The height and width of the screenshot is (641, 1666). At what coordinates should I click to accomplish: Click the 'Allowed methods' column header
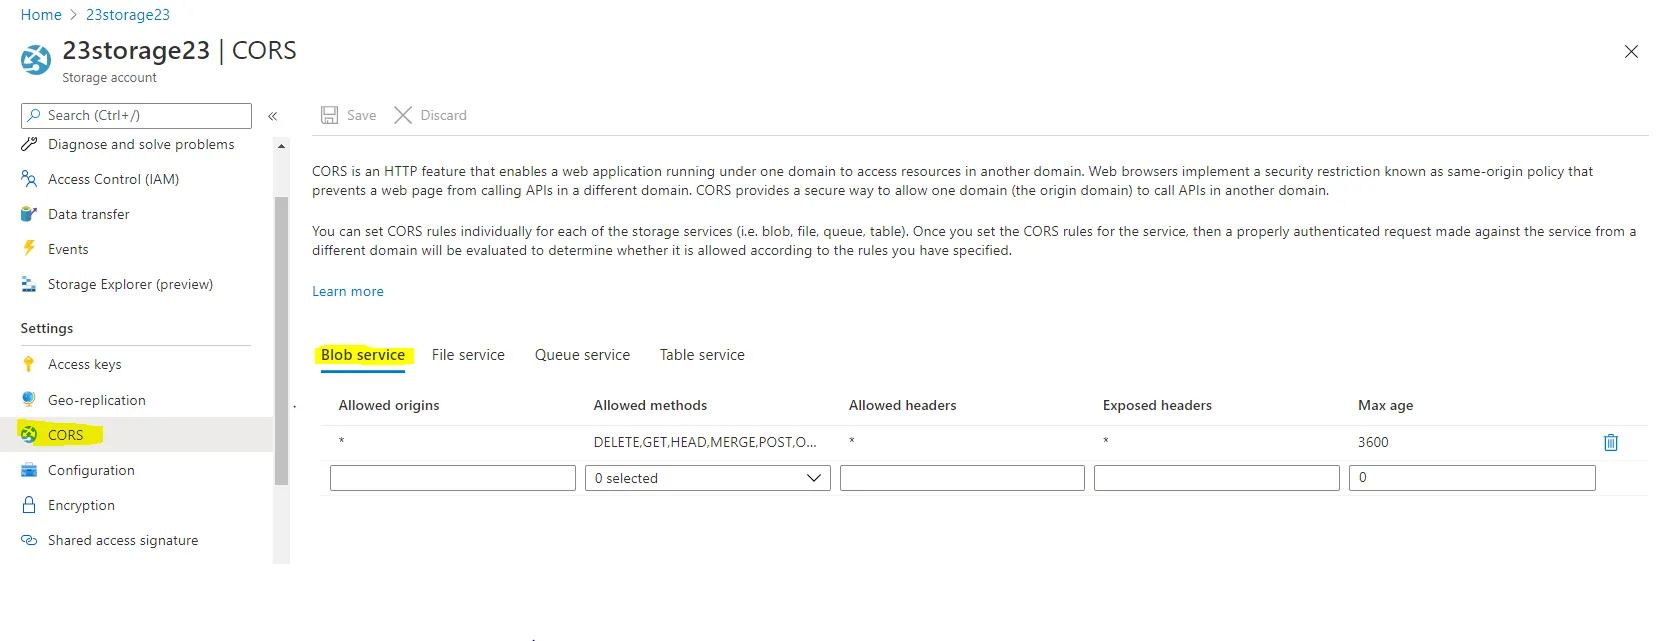(650, 405)
